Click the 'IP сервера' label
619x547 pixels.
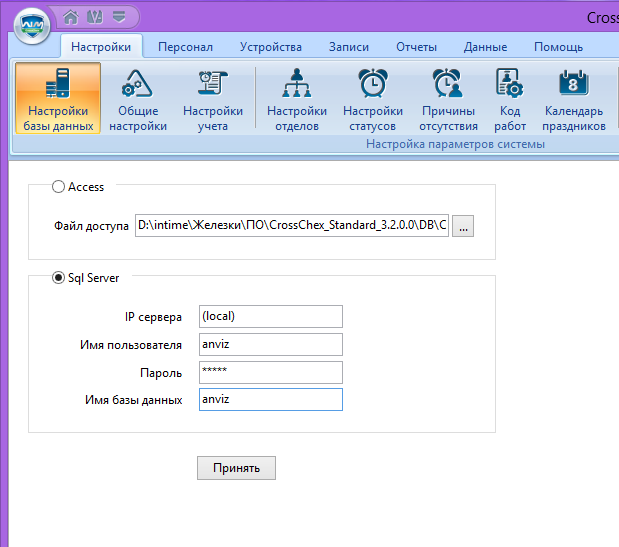153,317
